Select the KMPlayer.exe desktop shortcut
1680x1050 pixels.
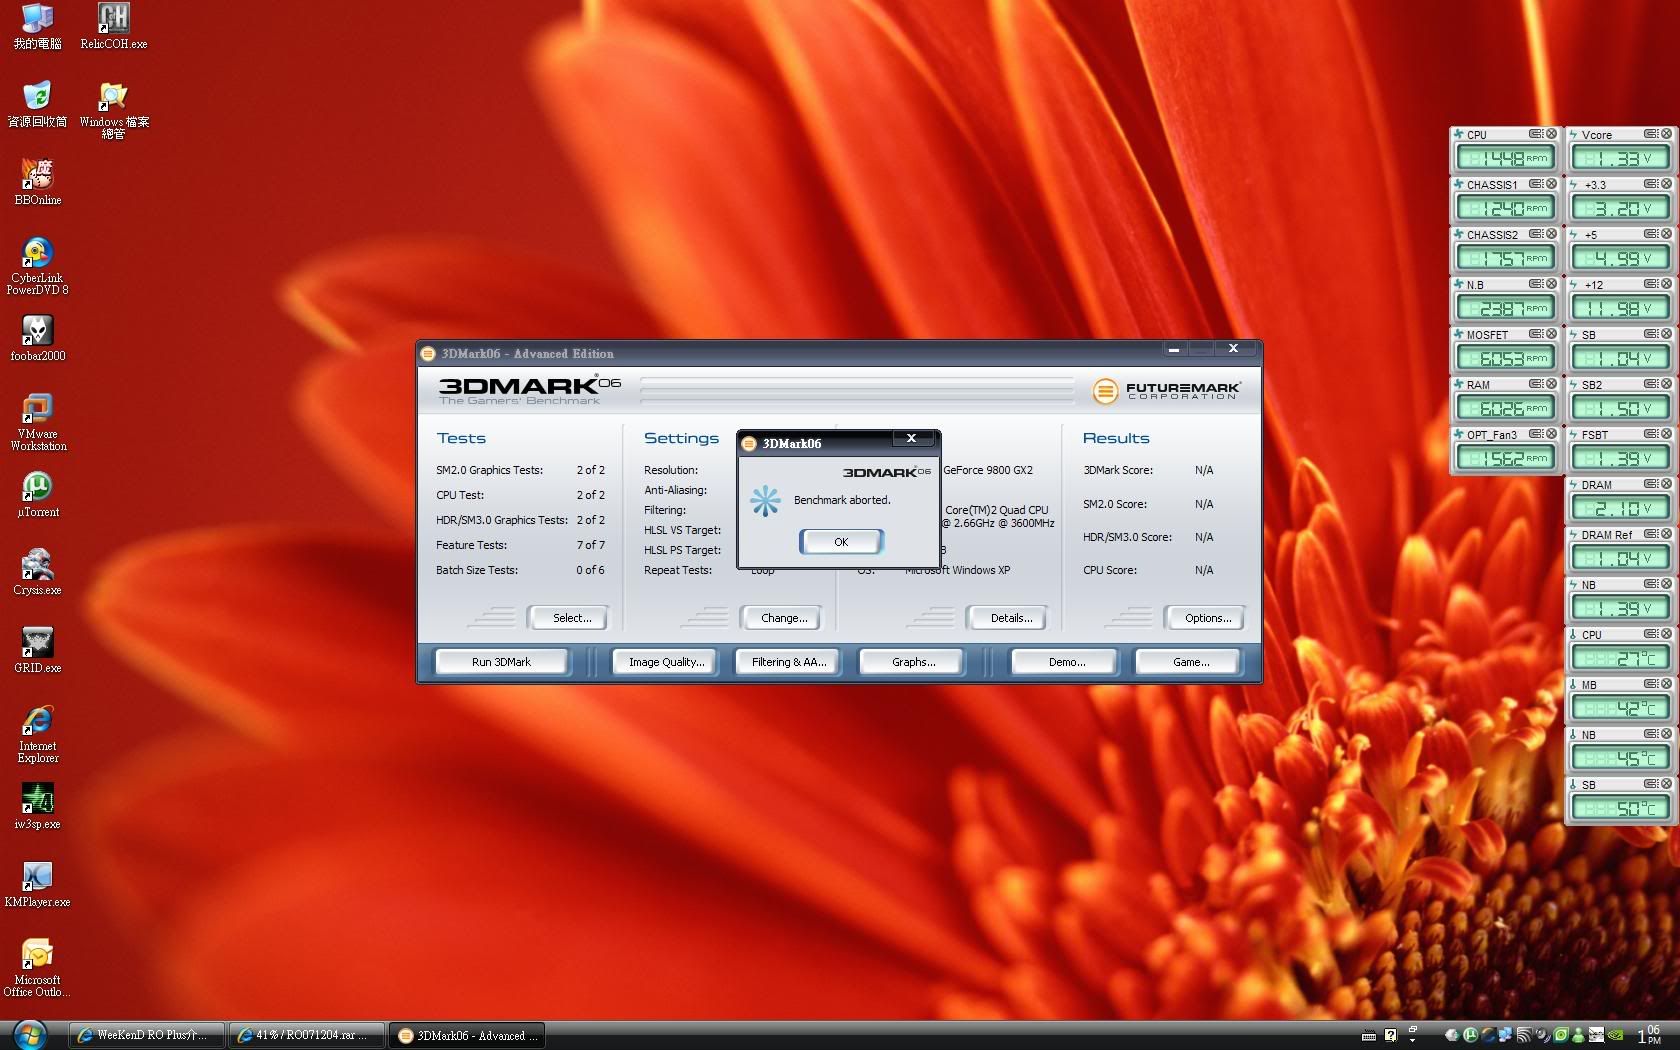37,885
